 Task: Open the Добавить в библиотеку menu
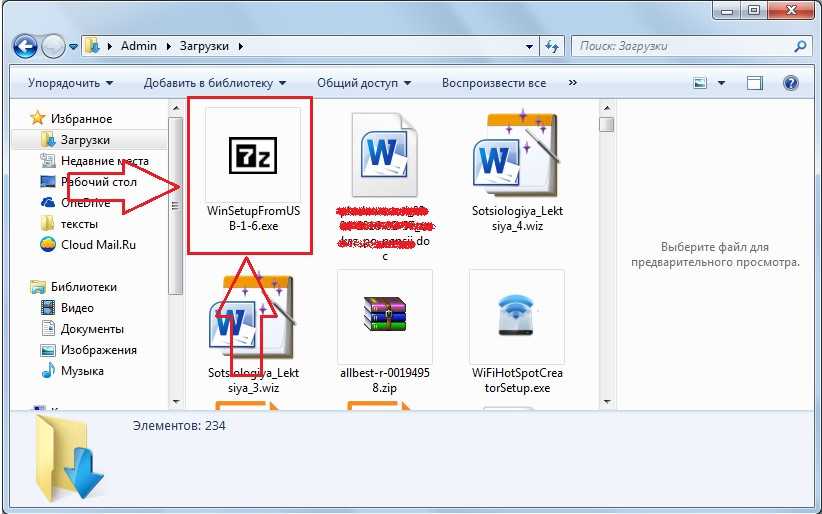click(215, 83)
